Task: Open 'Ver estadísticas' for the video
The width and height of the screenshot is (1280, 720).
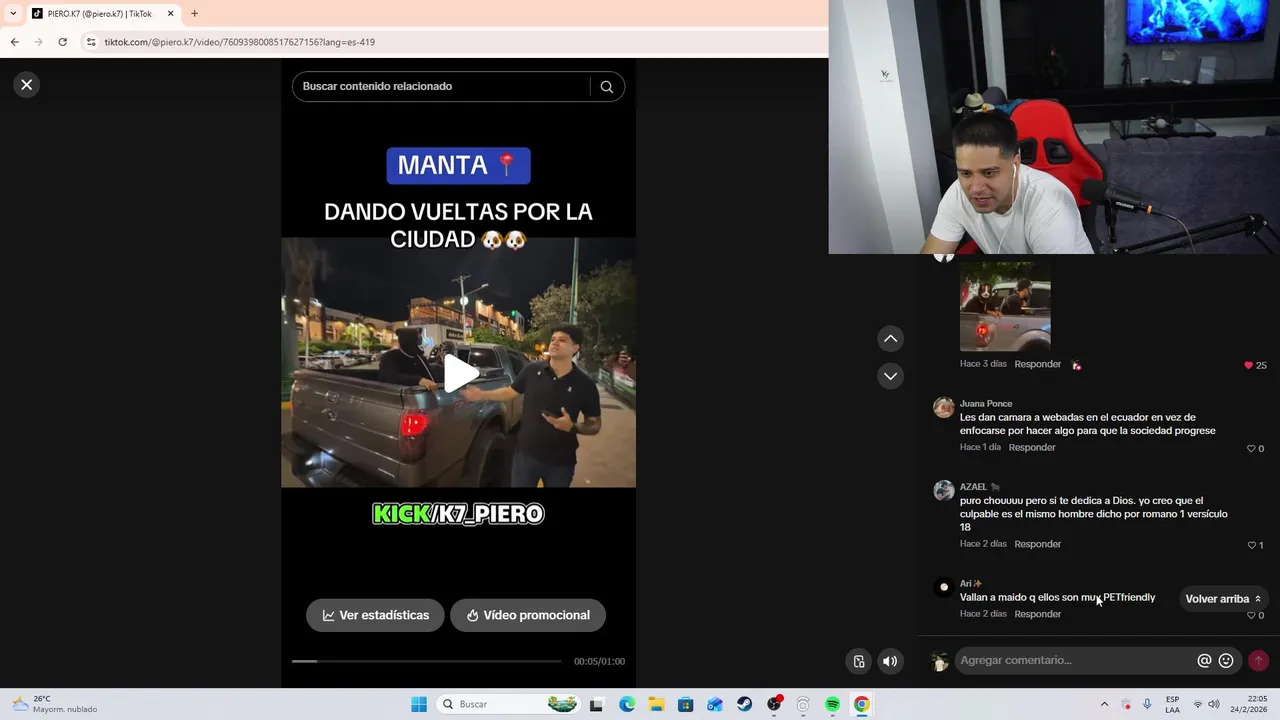Action: pos(375,615)
